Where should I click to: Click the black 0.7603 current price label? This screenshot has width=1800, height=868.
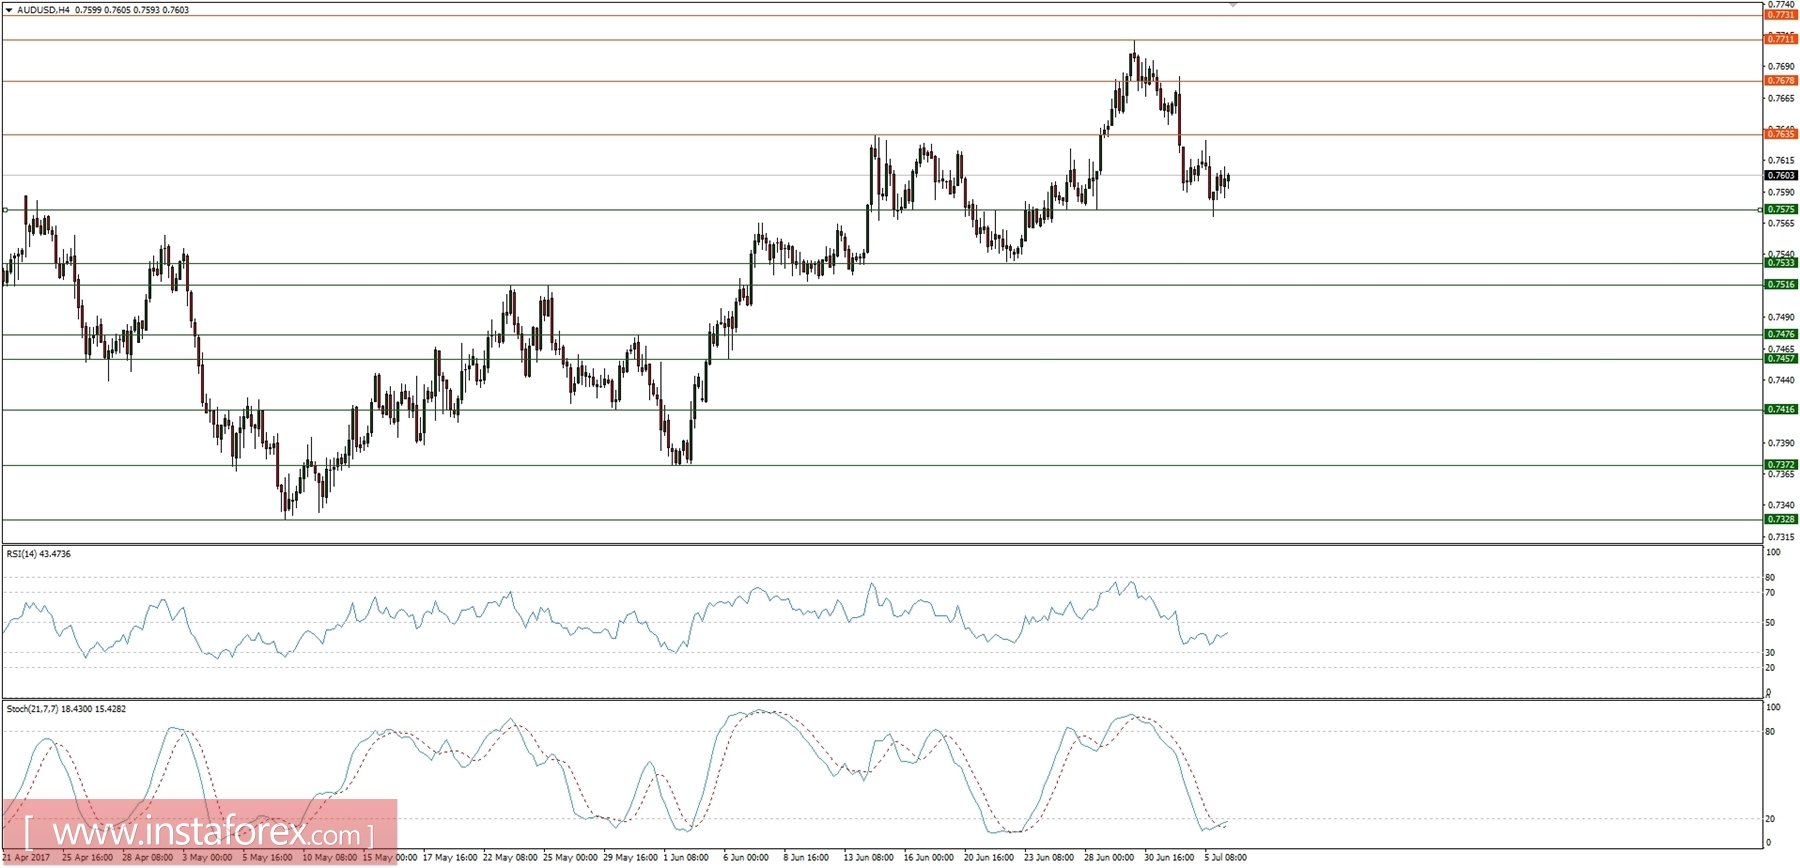pyautogui.click(x=1781, y=176)
